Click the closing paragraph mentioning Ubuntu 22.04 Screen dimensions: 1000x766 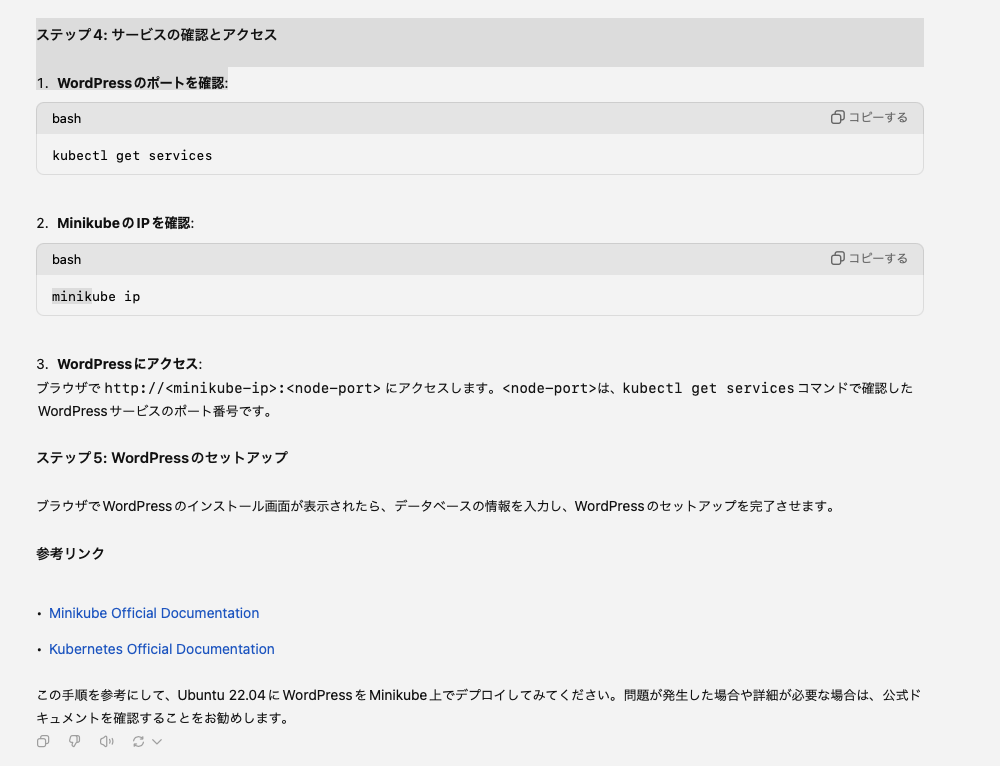click(x=478, y=706)
